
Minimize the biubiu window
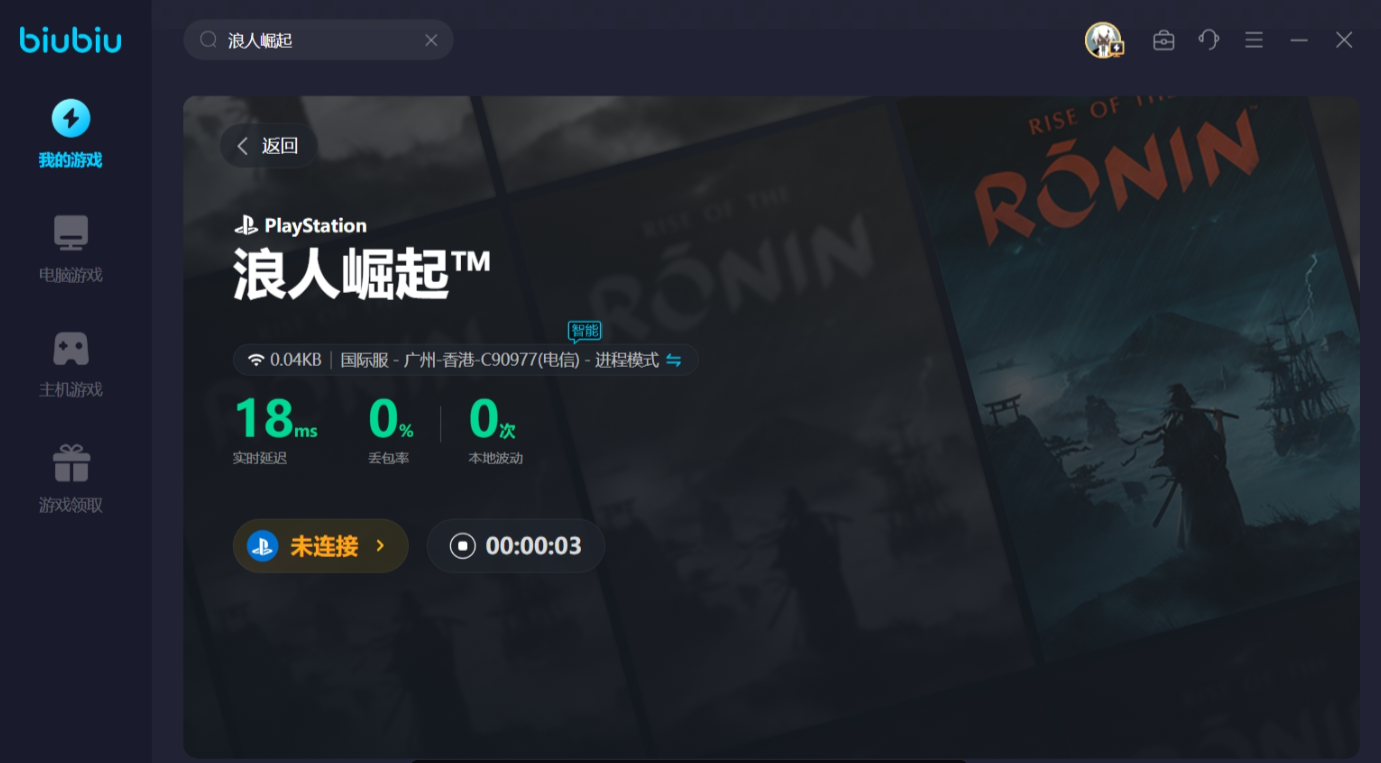point(1299,40)
